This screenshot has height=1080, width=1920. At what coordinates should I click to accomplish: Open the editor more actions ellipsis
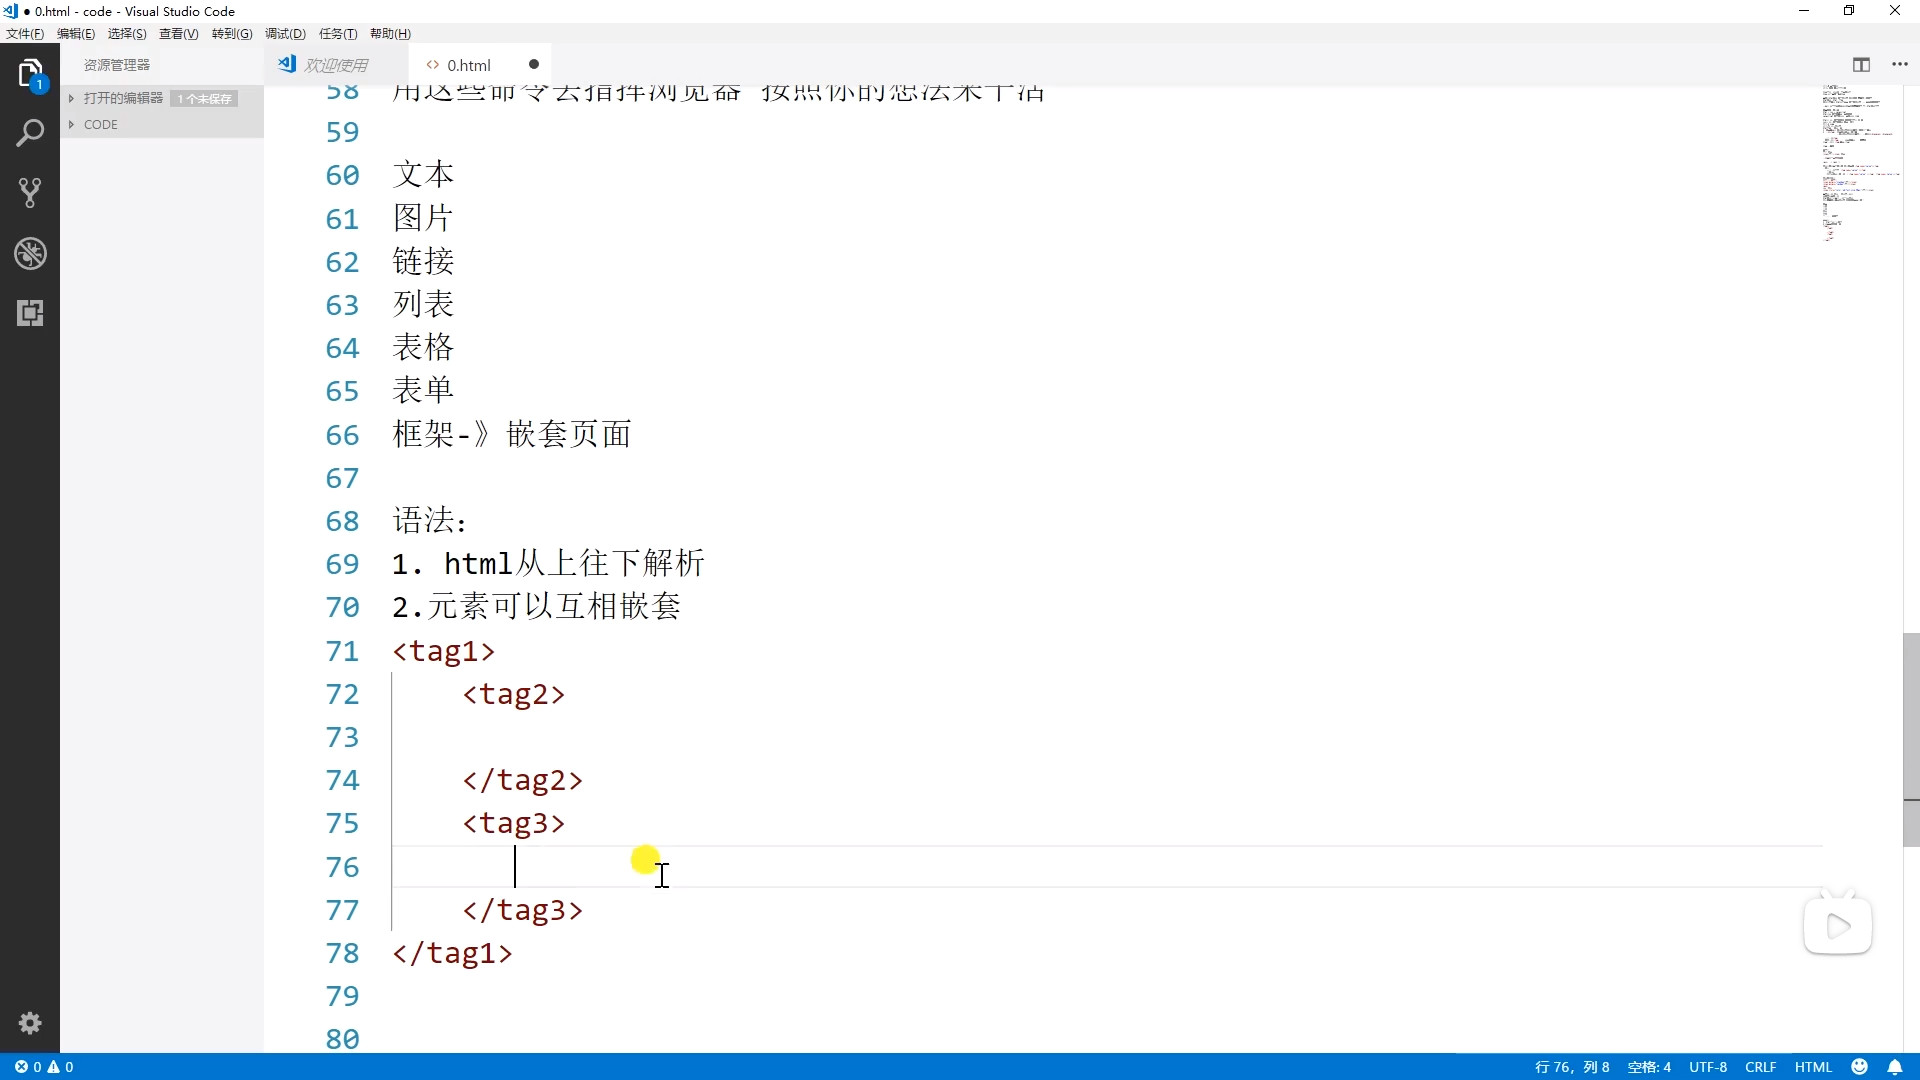(x=1900, y=65)
